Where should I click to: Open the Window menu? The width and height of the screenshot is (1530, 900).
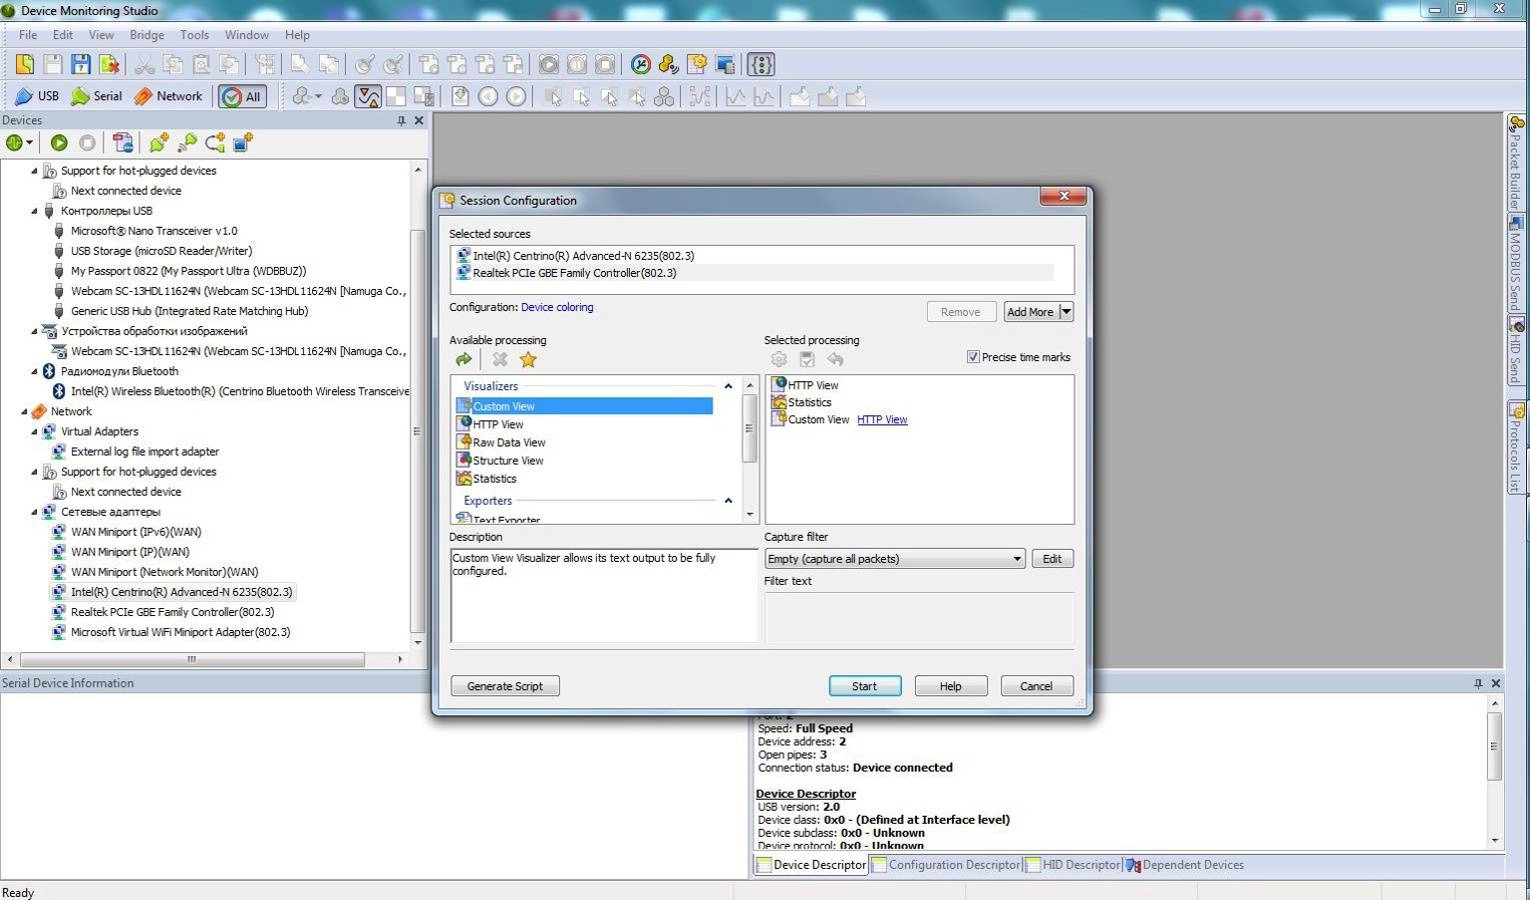[246, 35]
